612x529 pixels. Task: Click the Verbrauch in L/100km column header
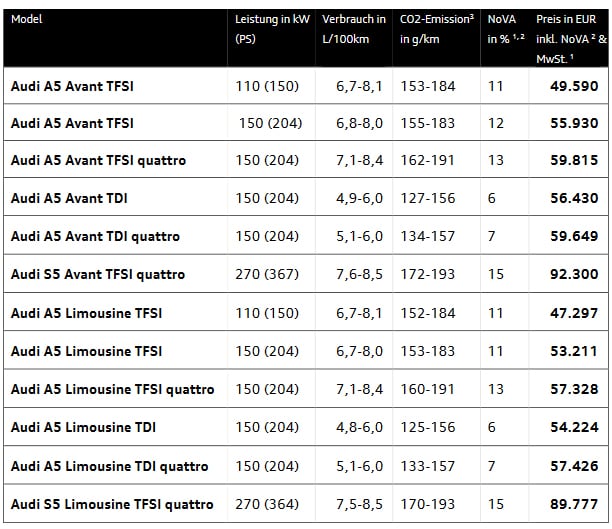[x=354, y=29]
